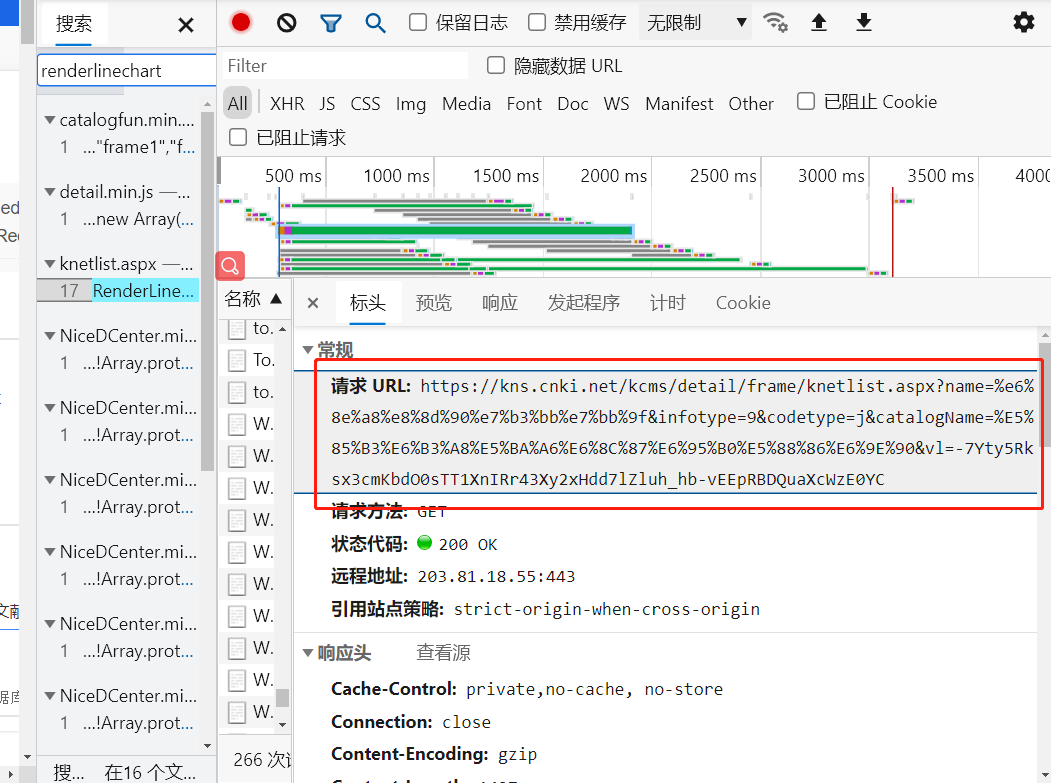The width and height of the screenshot is (1051, 783).
Task: Filter requests by Img type
Action: 411,105
